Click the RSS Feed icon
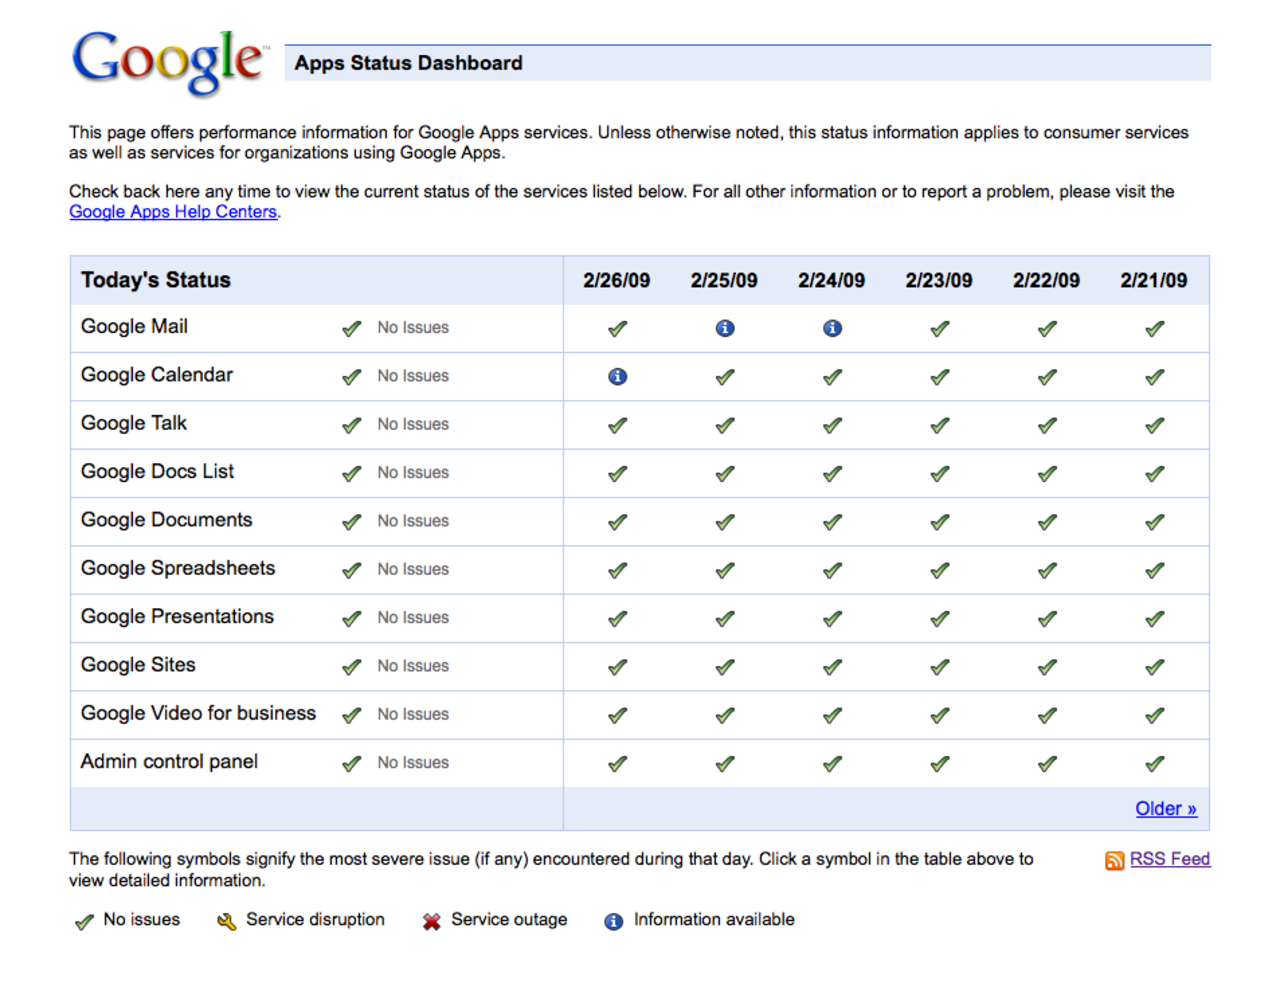Screen dimensions: 1280x987 (1115, 860)
